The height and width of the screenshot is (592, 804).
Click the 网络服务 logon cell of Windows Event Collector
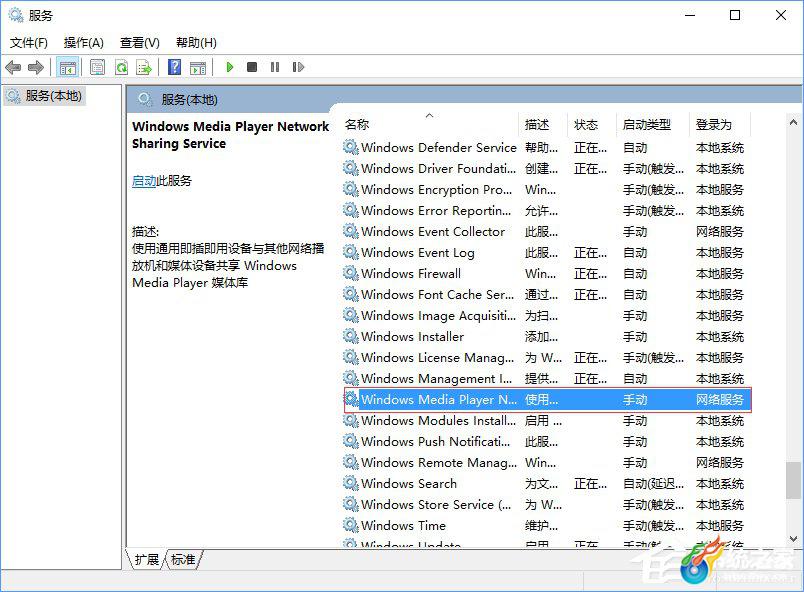click(x=719, y=232)
